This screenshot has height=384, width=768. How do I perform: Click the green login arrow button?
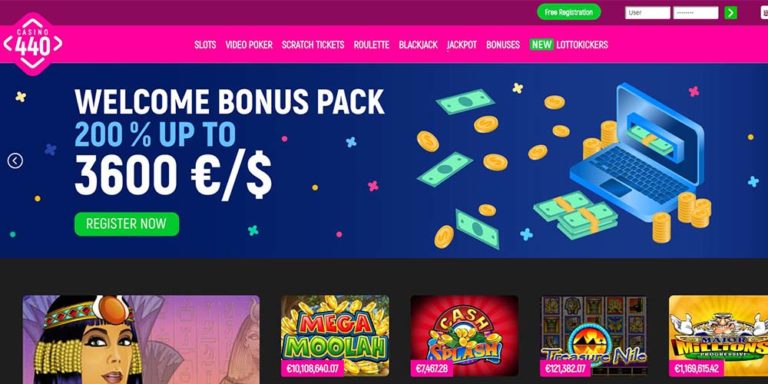click(730, 13)
